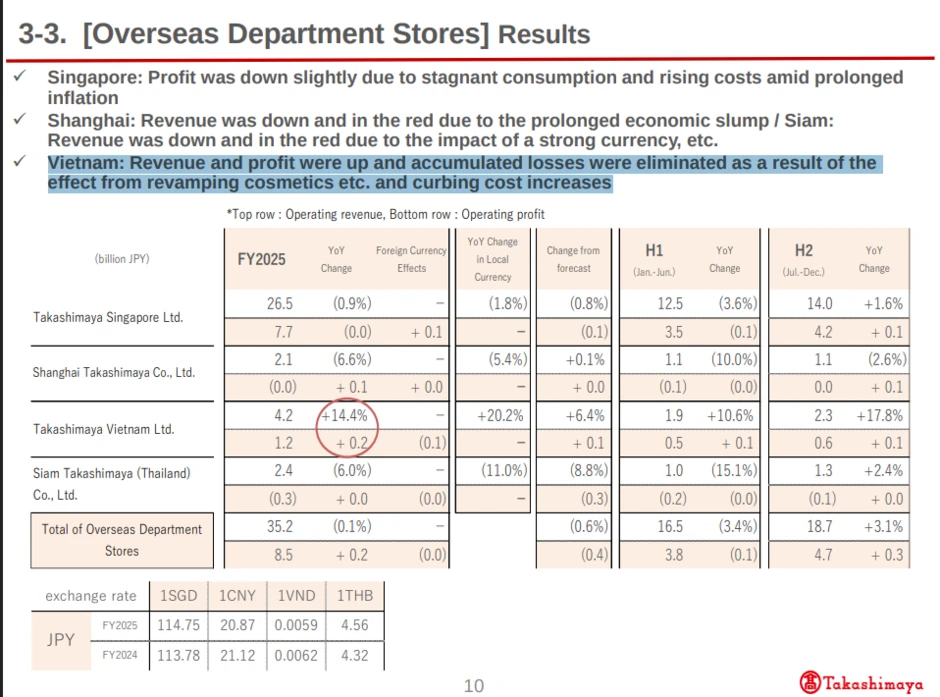The height and width of the screenshot is (697, 940).
Task: Click Shanghai's local currency change (5.4%)
Action: click(508, 359)
